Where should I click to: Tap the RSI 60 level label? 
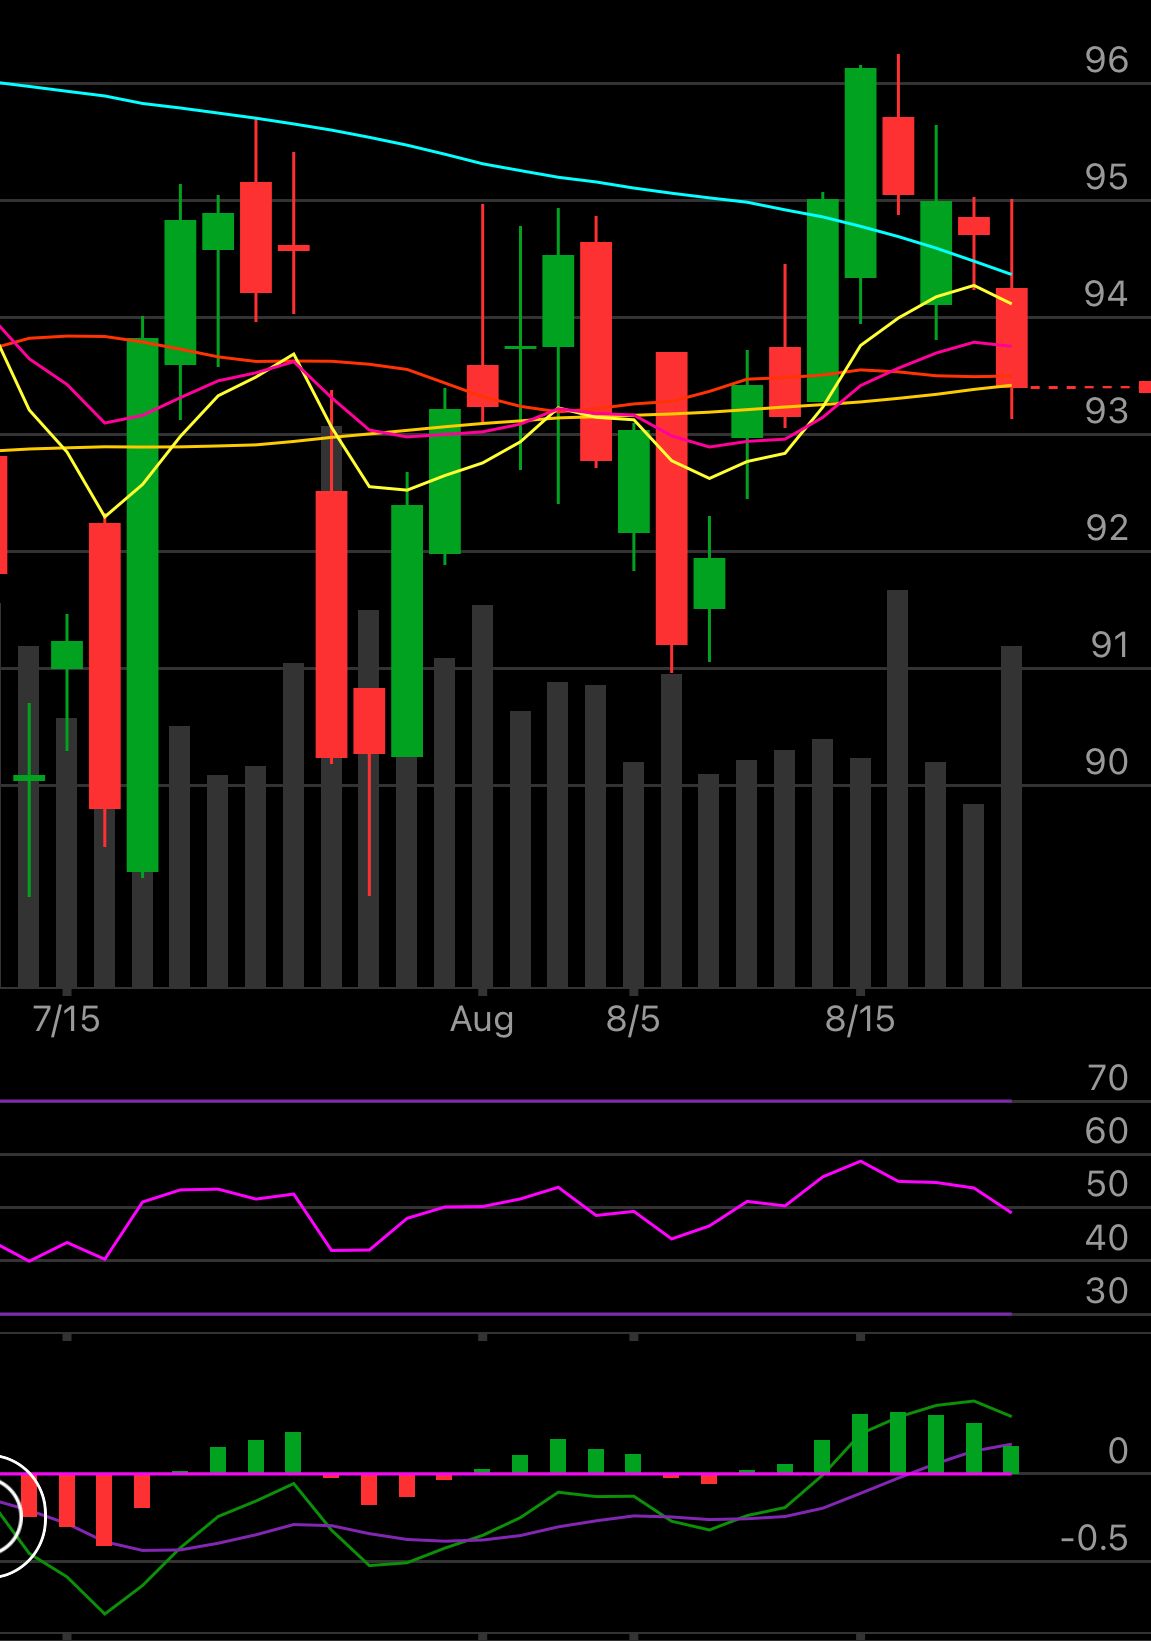click(x=1106, y=1131)
